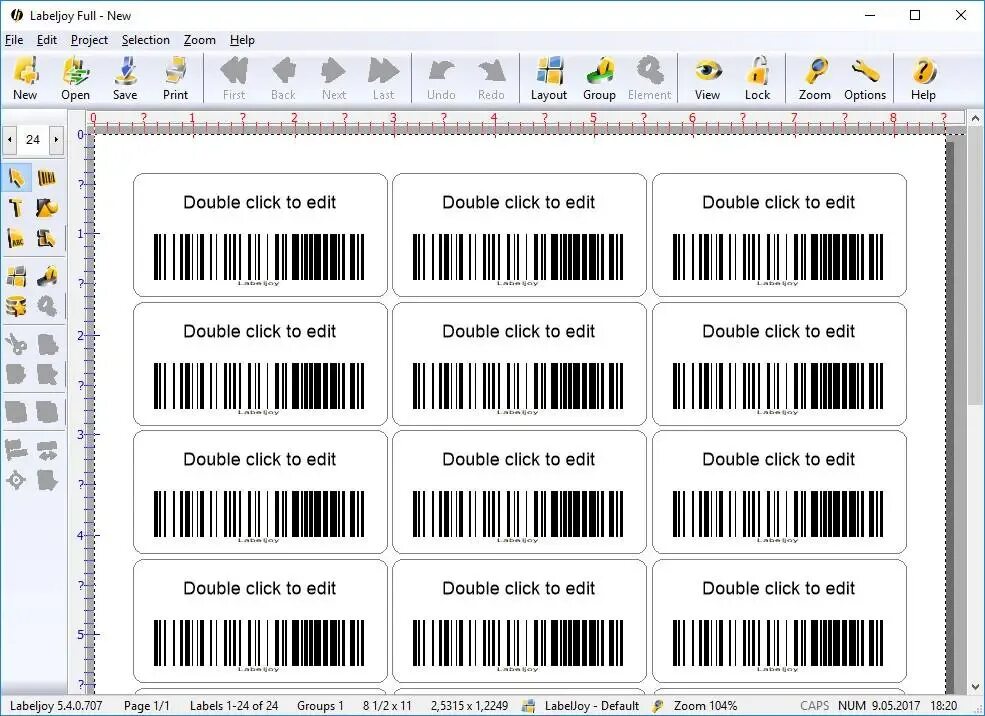
Task: Open an existing label file
Action: tap(75, 78)
